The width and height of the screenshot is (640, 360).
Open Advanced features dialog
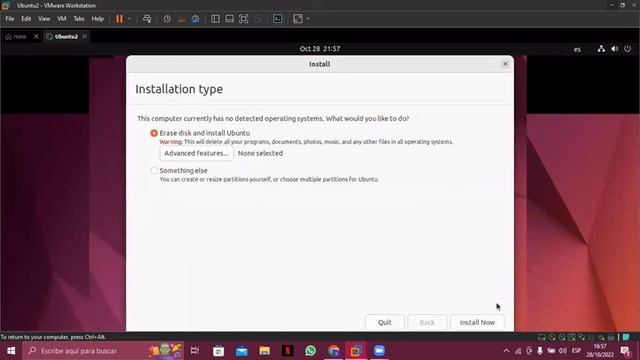tap(196, 153)
